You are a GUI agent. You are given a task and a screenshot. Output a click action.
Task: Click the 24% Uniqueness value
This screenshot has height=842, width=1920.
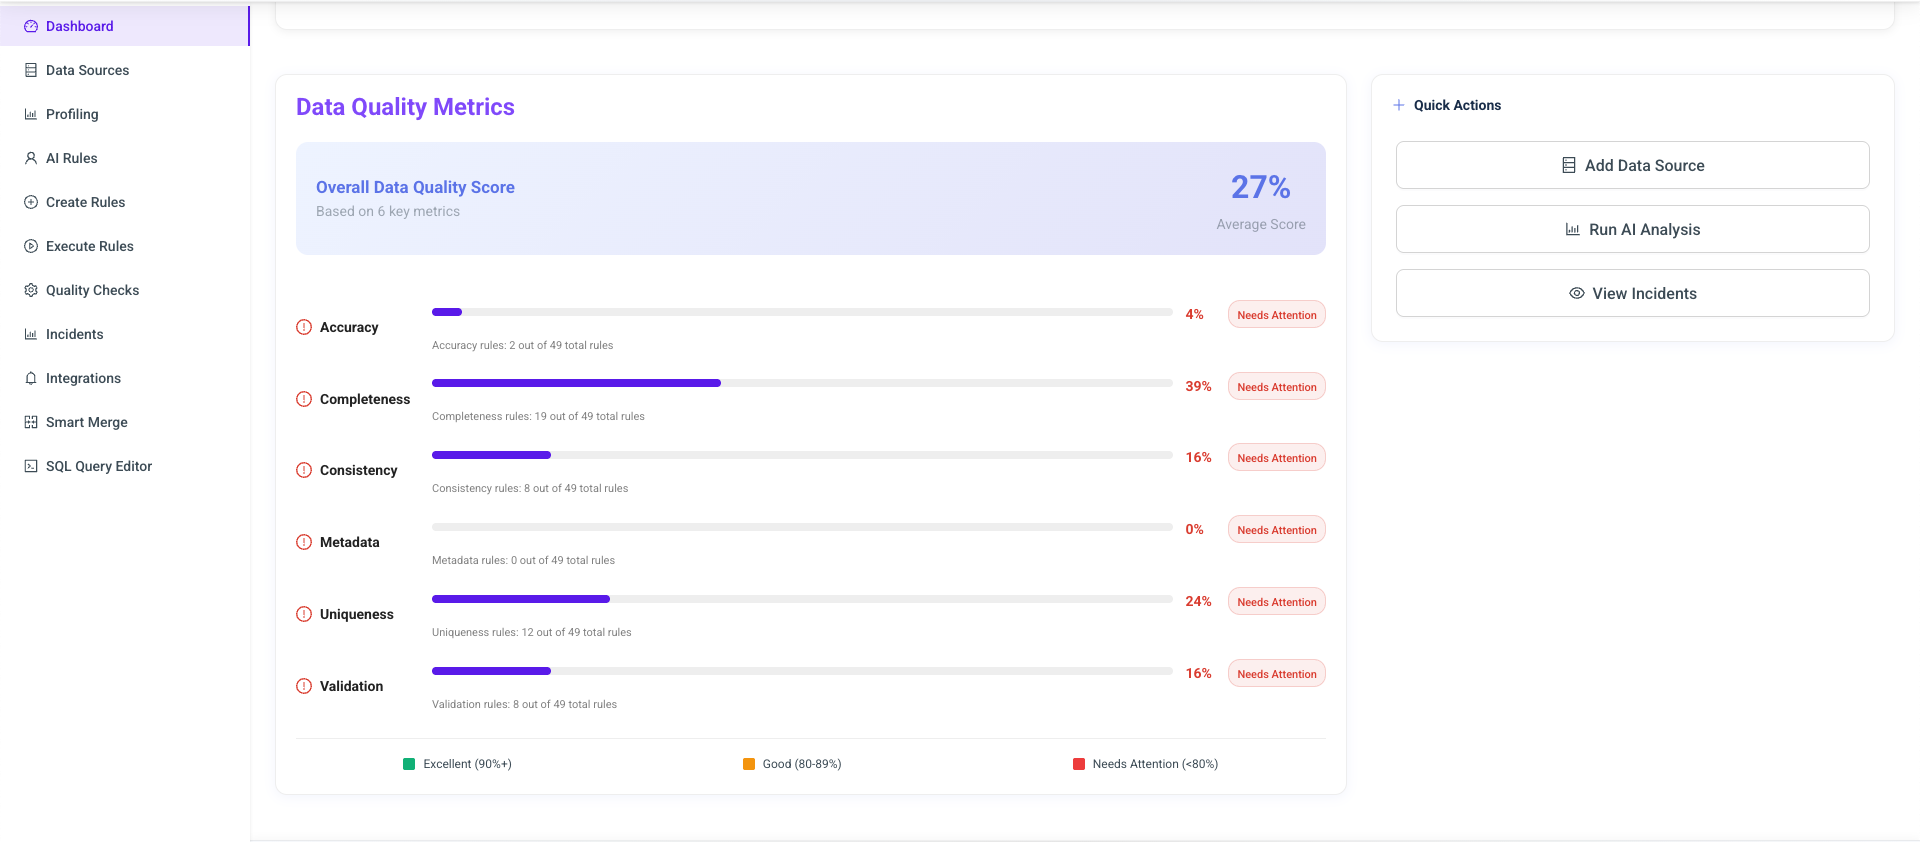tap(1198, 601)
